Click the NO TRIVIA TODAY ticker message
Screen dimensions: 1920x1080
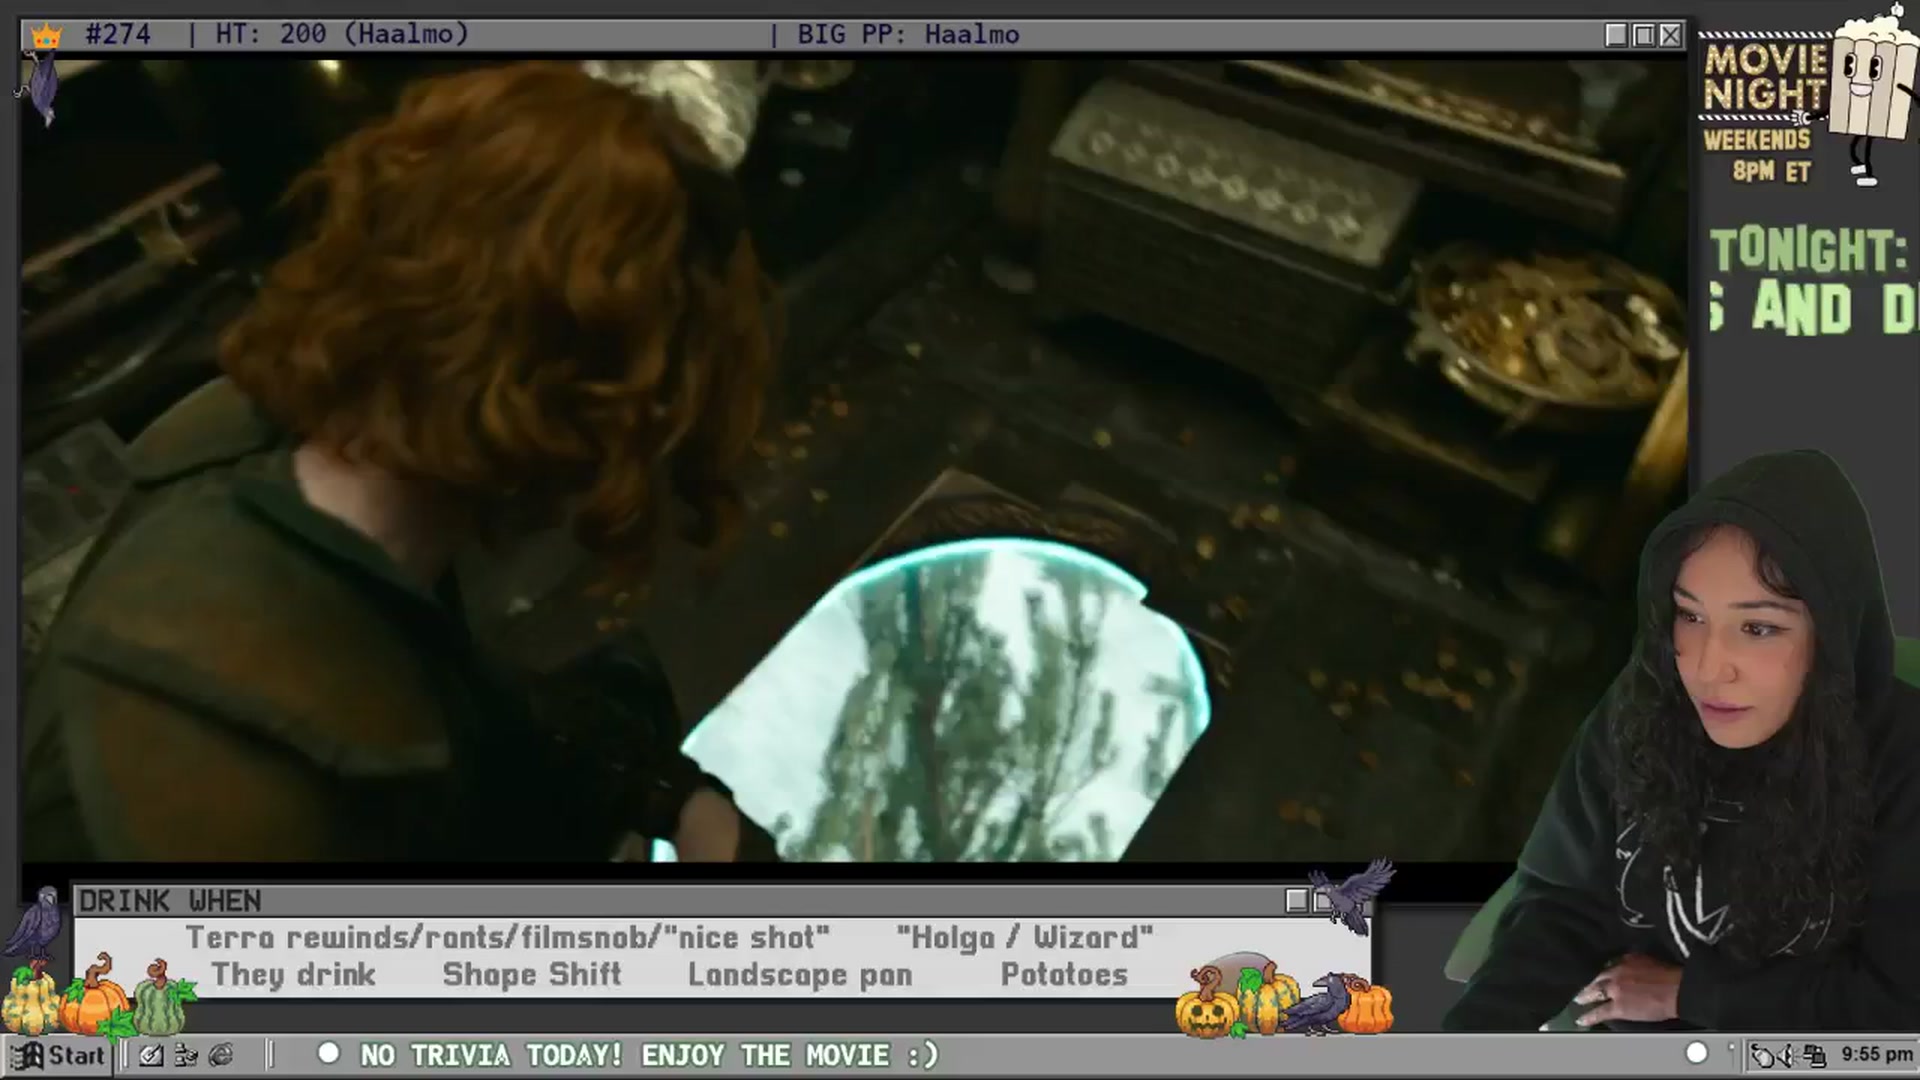[x=650, y=1055]
